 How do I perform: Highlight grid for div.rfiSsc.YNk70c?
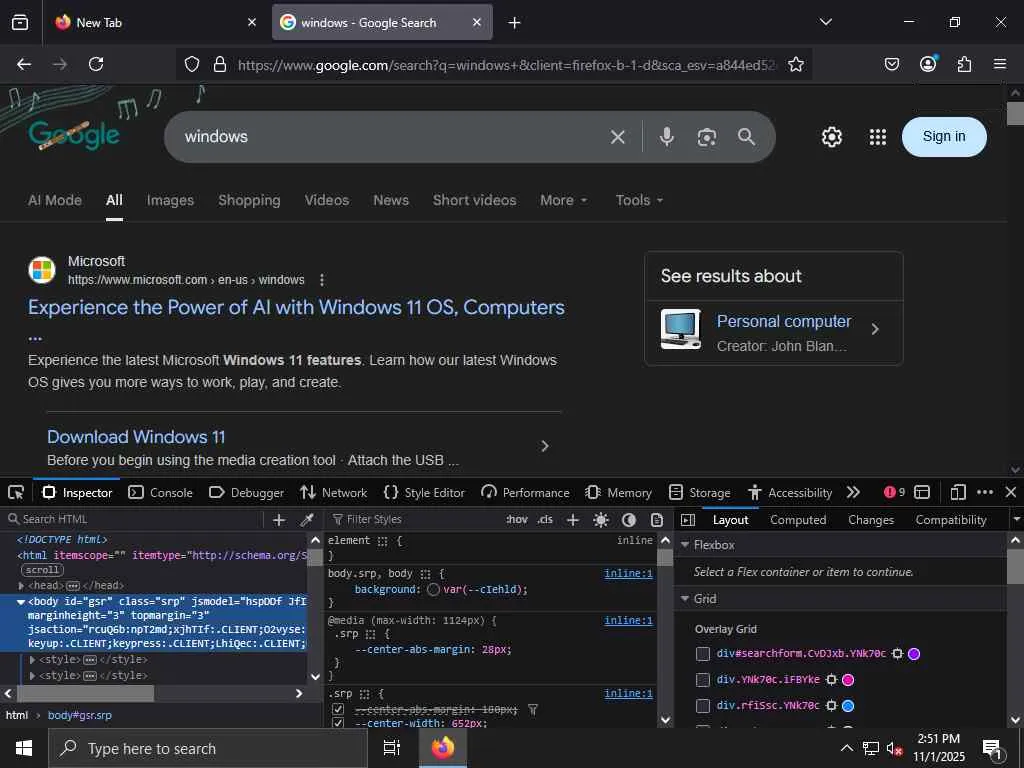[x=831, y=706]
